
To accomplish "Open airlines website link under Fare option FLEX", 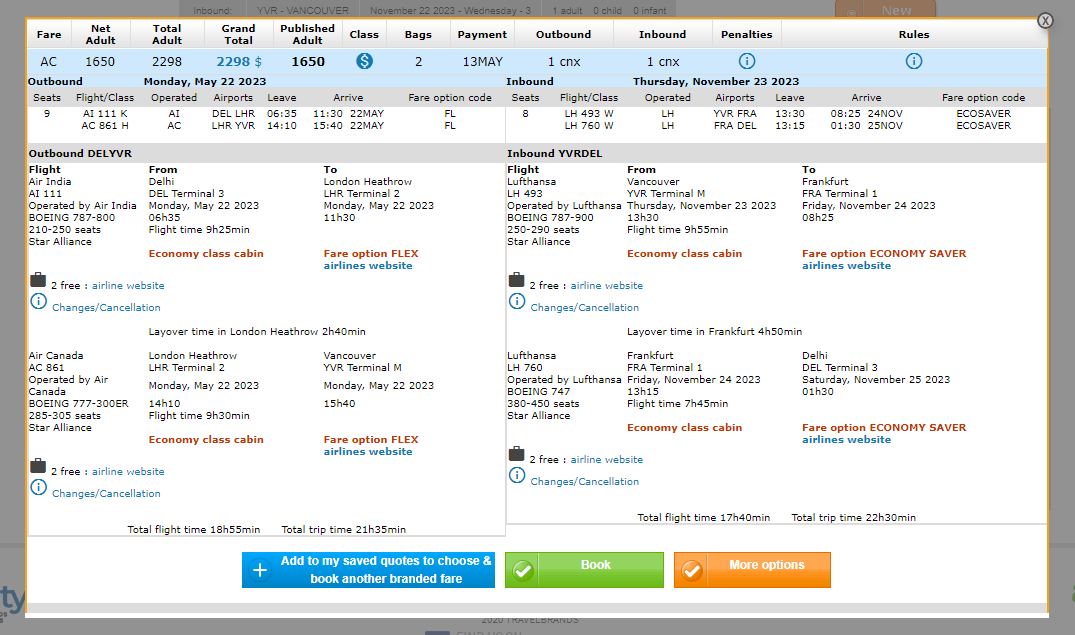I will (368, 266).
